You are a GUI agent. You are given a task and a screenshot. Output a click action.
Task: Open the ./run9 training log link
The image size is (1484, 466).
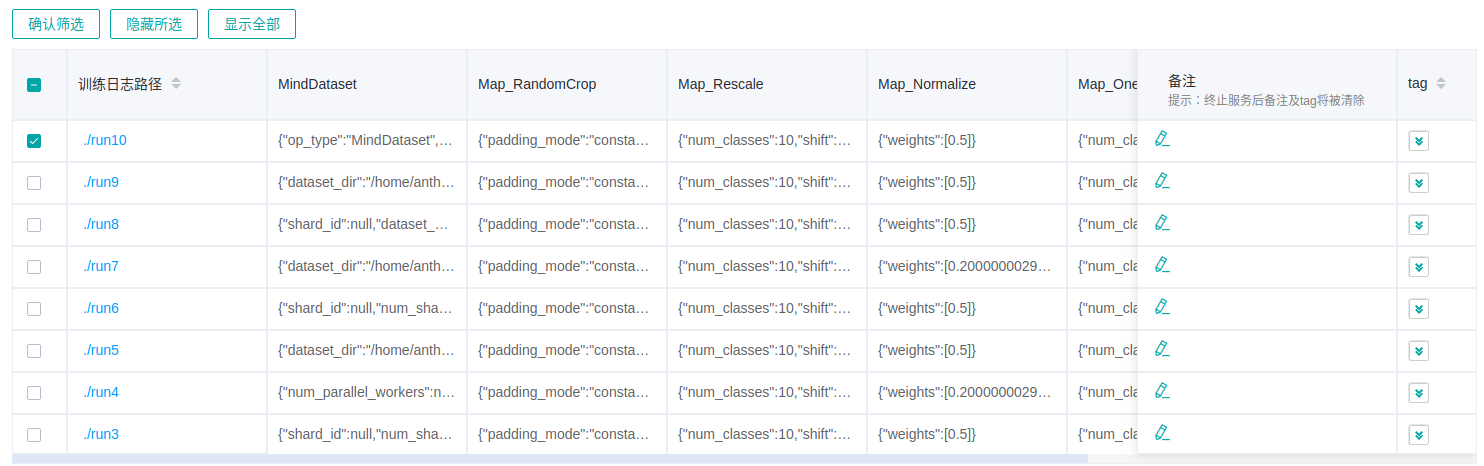coord(101,182)
